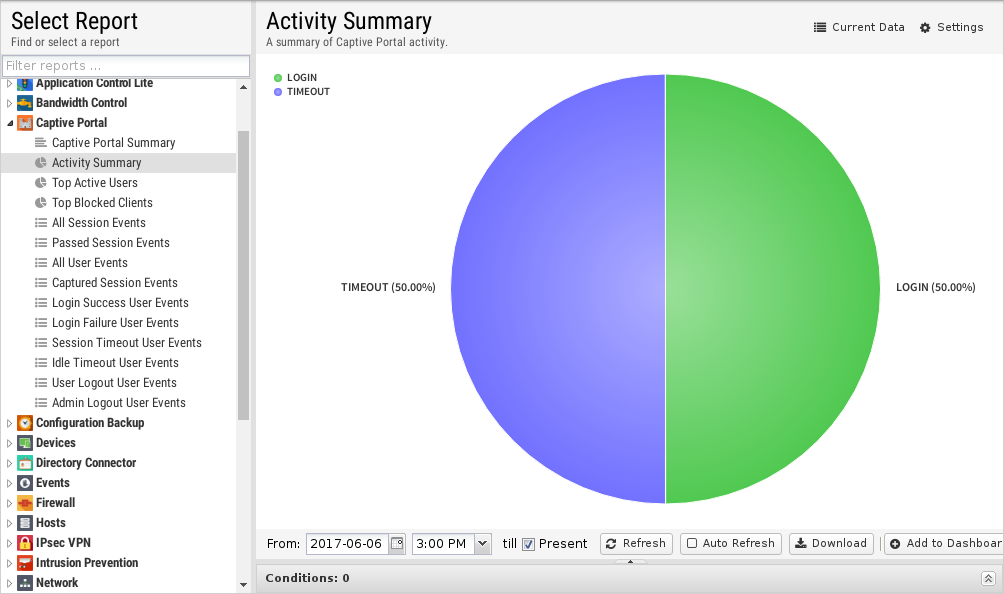Click the Top Blocked Clients pie icon
The width and height of the screenshot is (1004, 594).
pyautogui.click(x=41, y=202)
